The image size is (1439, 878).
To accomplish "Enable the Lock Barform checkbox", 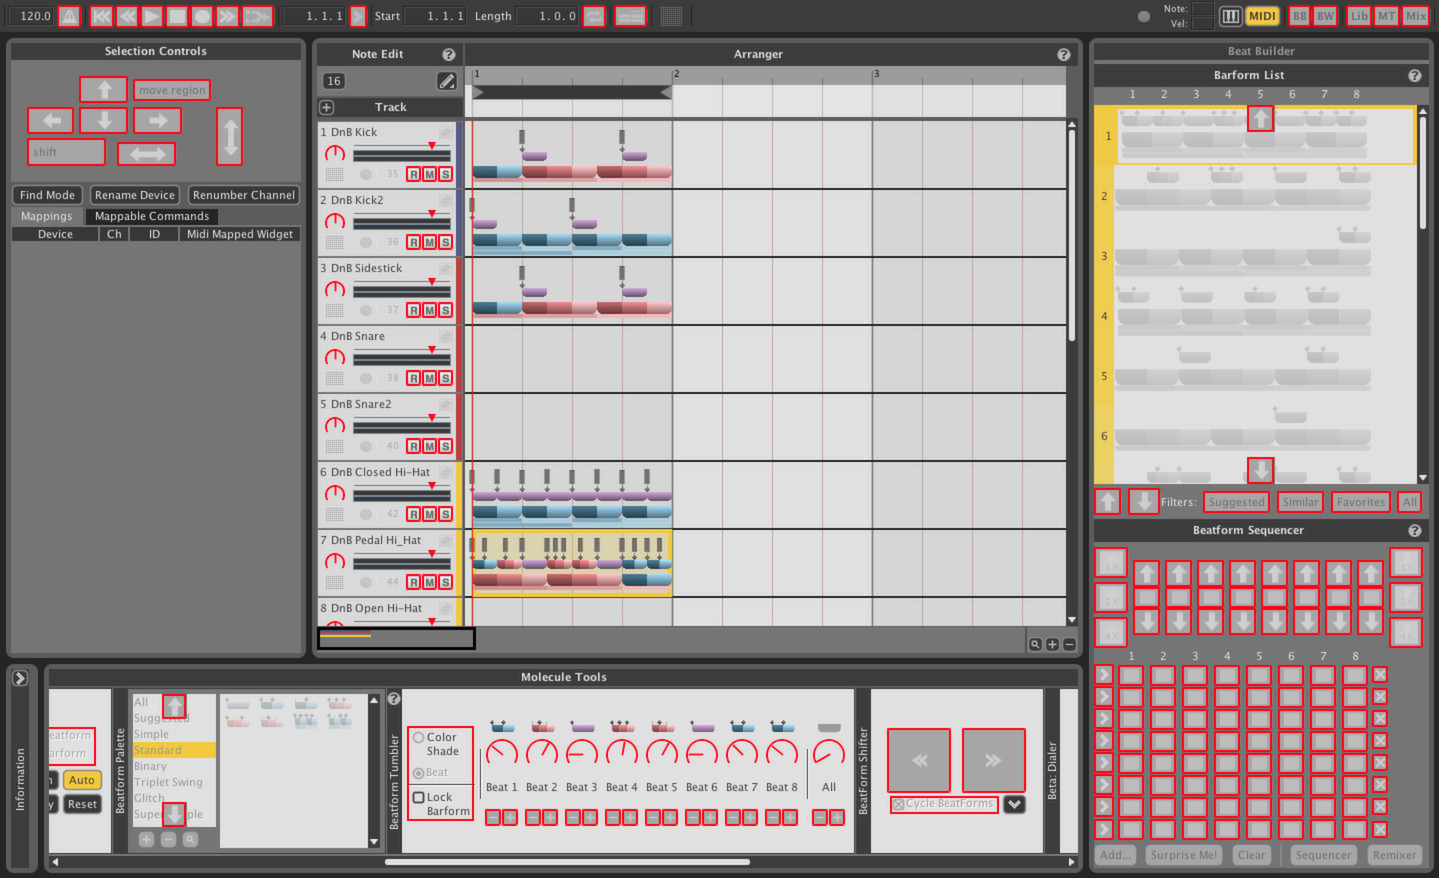I will [x=417, y=795].
